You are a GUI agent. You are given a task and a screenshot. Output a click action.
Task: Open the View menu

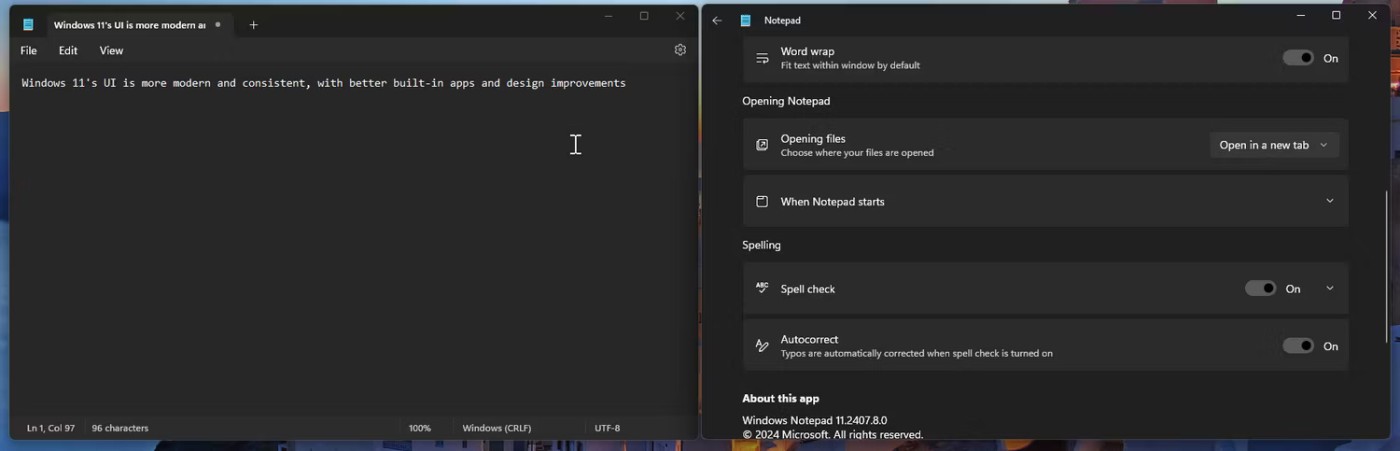click(x=111, y=51)
